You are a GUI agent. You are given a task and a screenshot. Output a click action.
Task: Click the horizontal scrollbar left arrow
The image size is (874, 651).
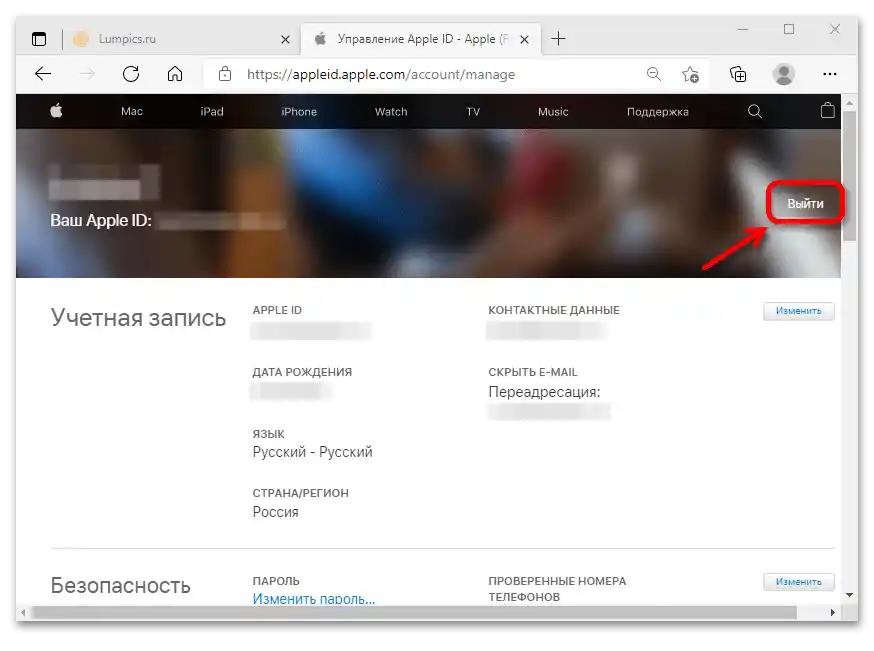[x=22, y=613]
